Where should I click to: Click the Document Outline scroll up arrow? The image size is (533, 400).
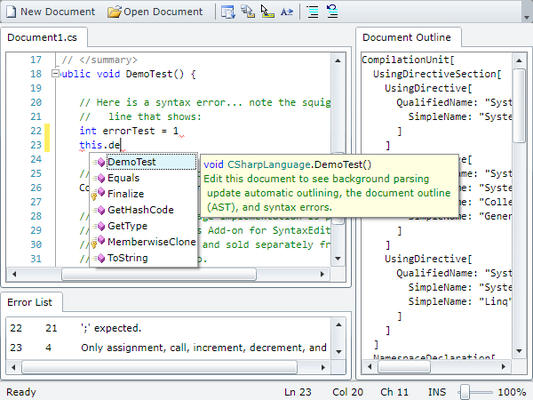(519, 61)
